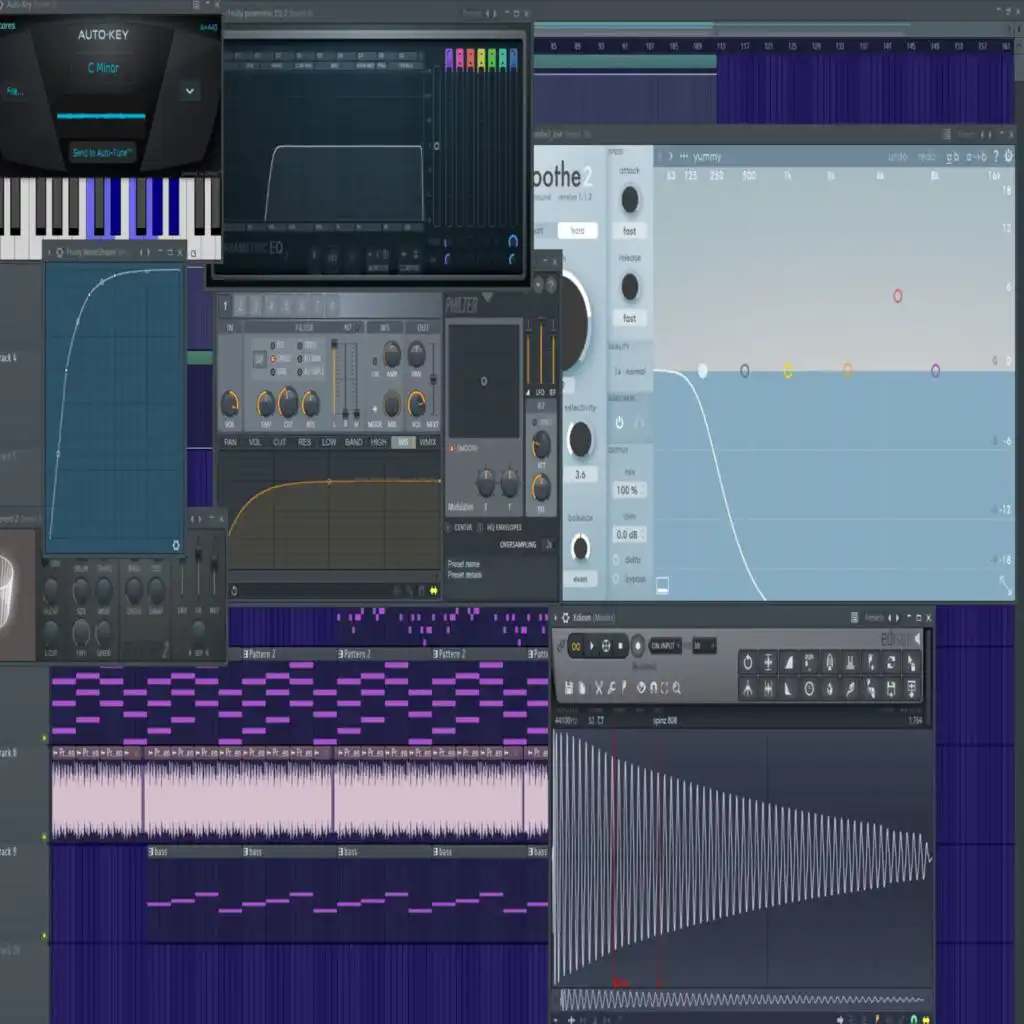Click the Soothe2 a→b copy button
The image size is (1024, 1024).
[x=976, y=157]
